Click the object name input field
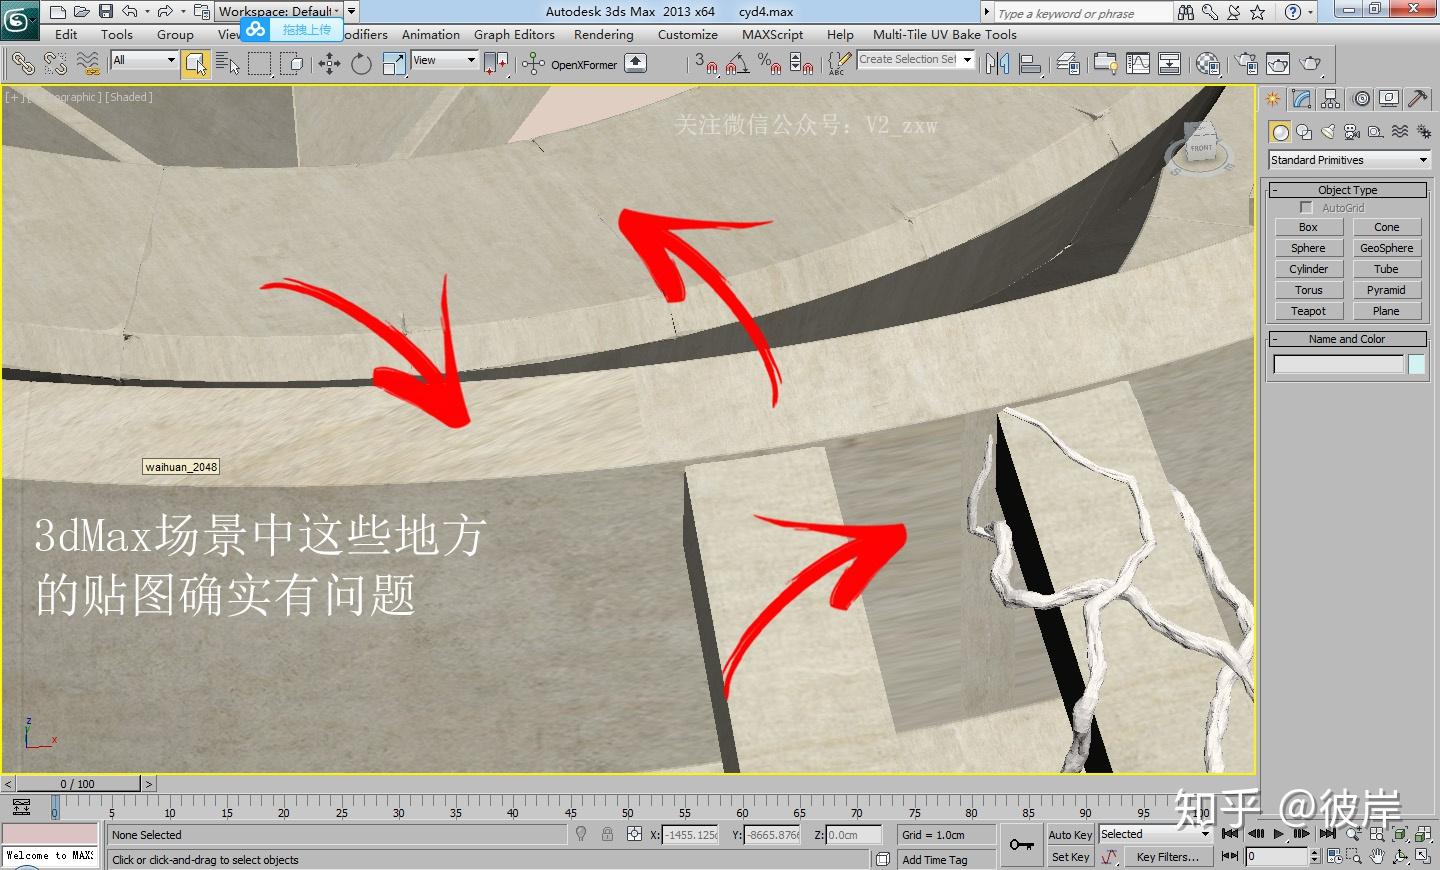This screenshot has width=1440, height=870. tap(1339, 365)
